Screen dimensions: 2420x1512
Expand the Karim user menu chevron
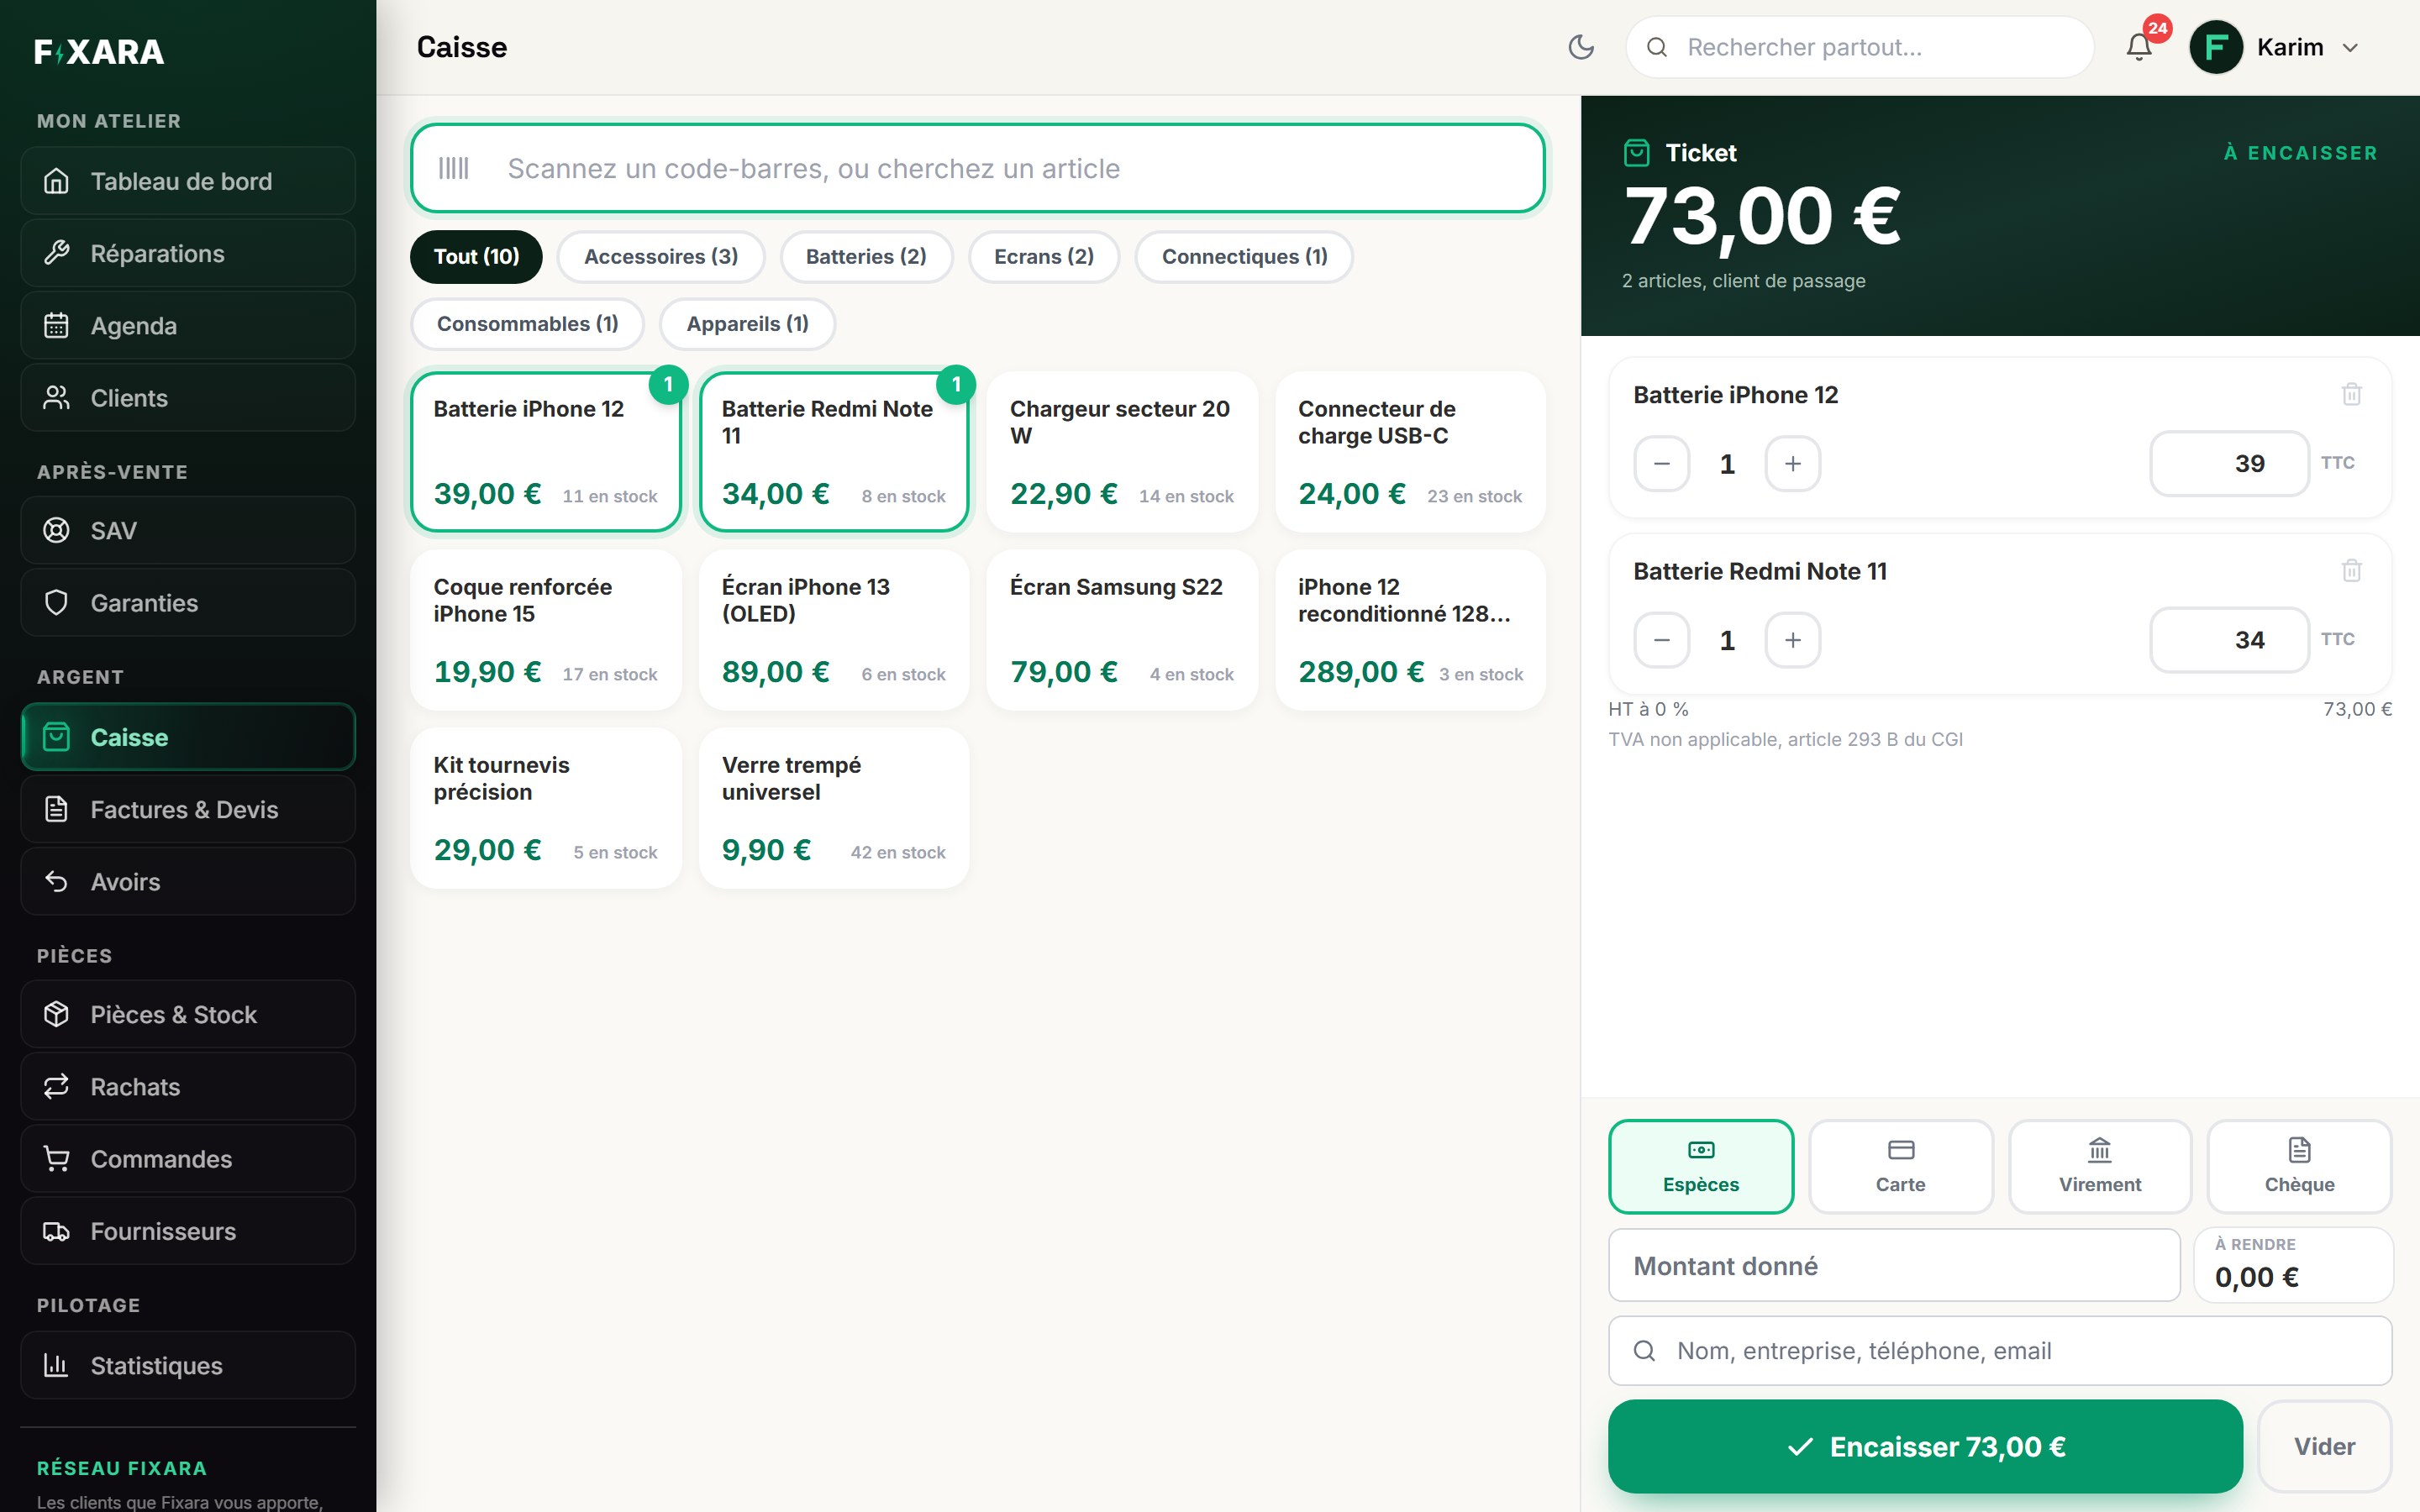[2350, 48]
